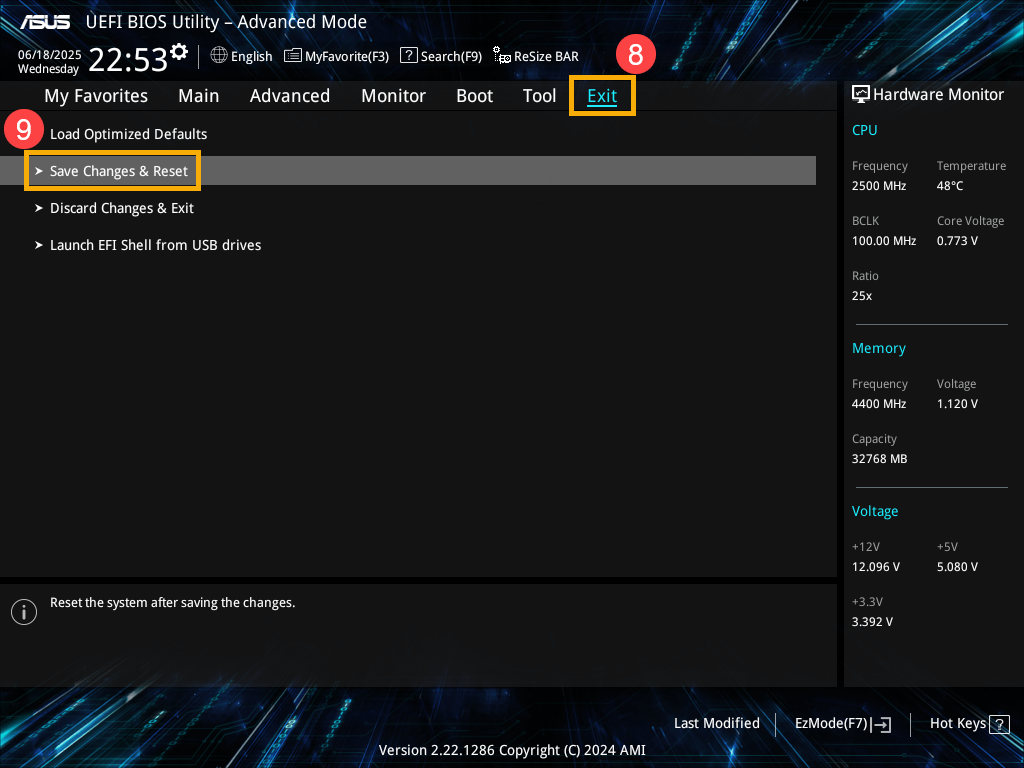Click the EzMode exit arrow icon
Image resolution: width=1024 pixels, height=768 pixels.
click(881, 724)
